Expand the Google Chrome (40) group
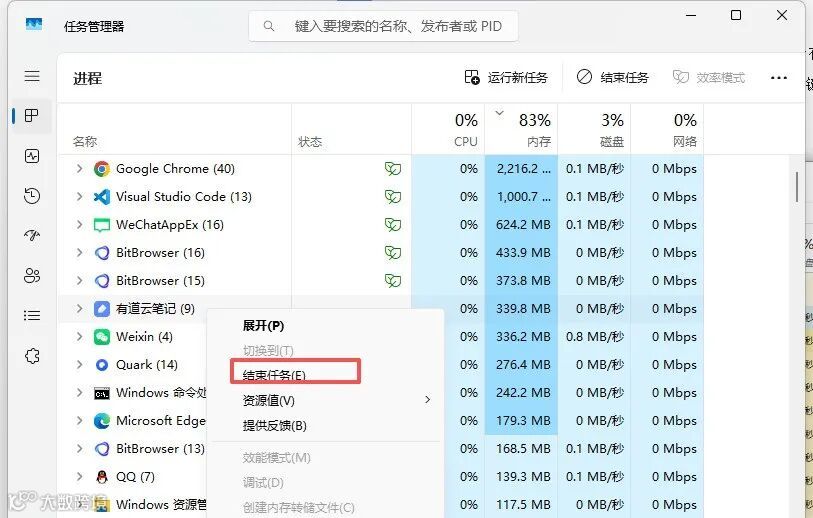The height and width of the screenshot is (518, 813). click(79, 169)
